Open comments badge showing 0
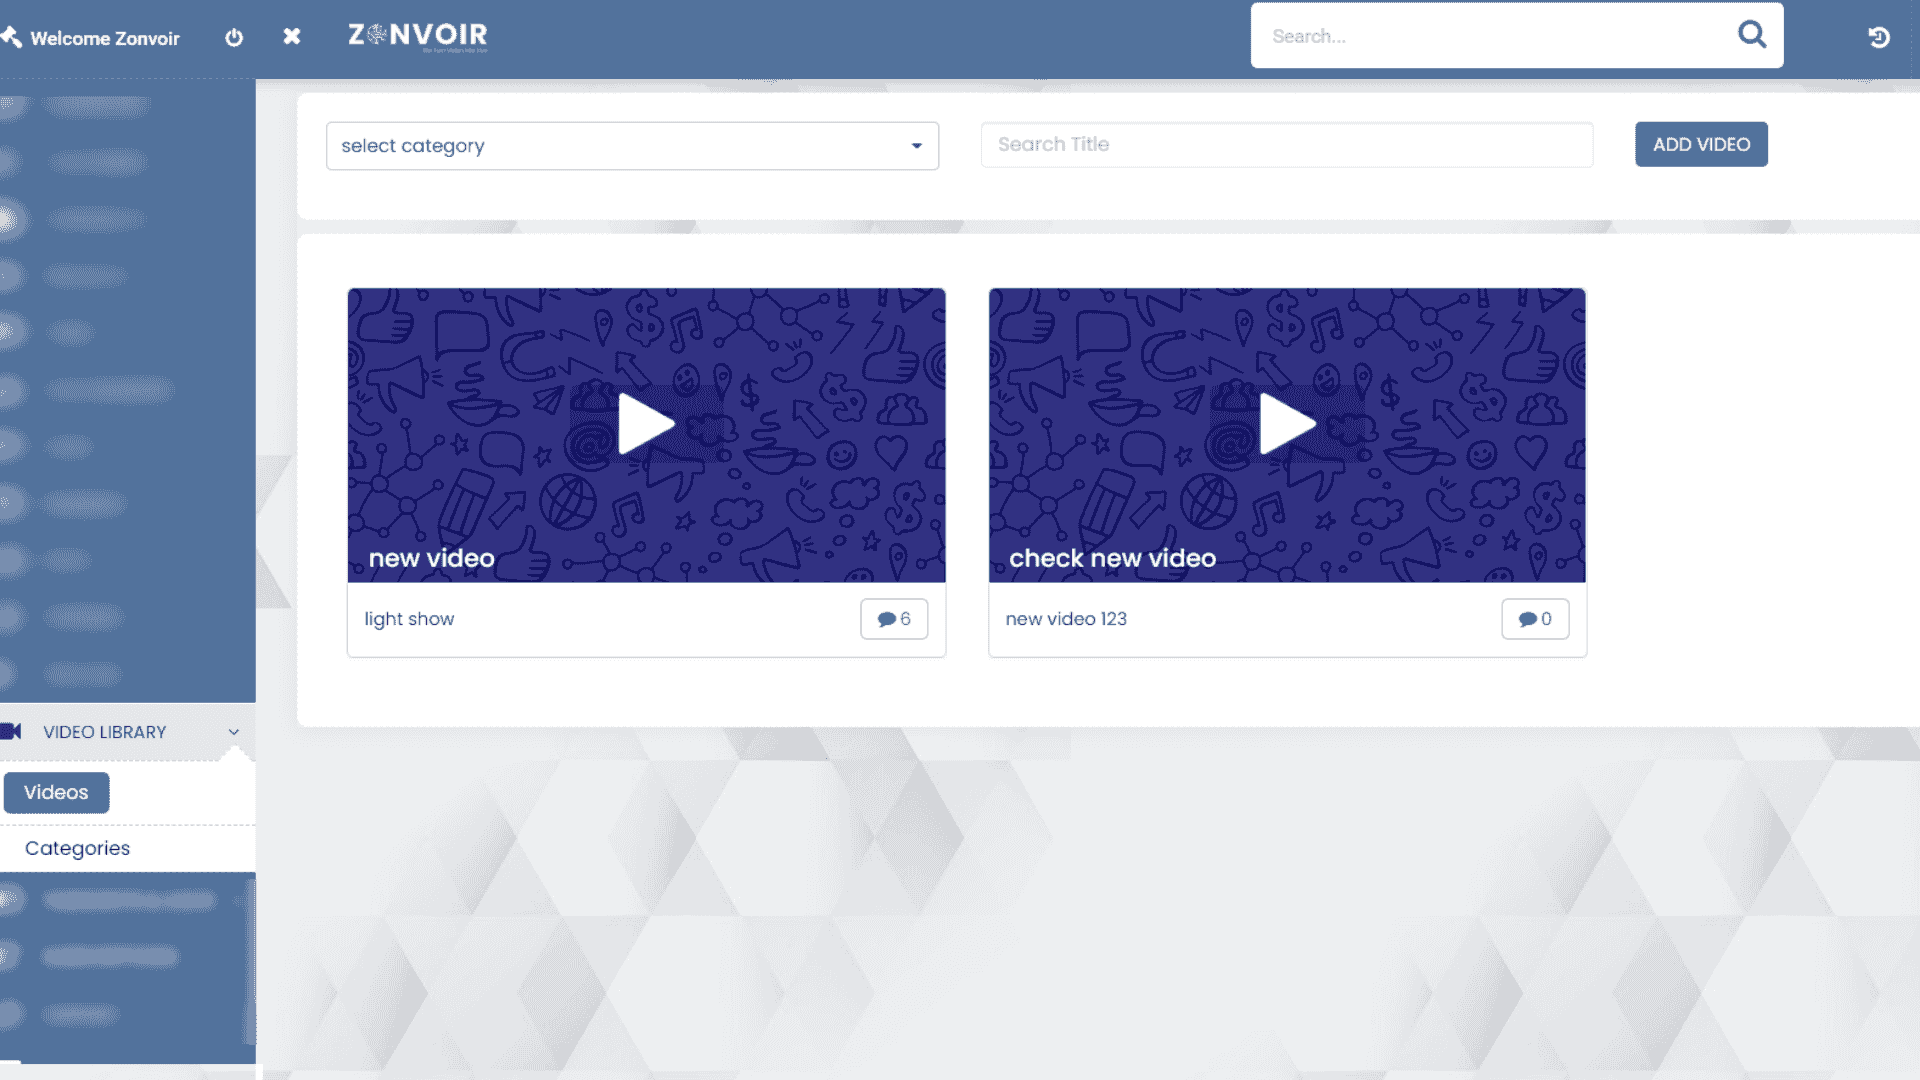Image resolution: width=1920 pixels, height=1080 pixels. (x=1535, y=619)
